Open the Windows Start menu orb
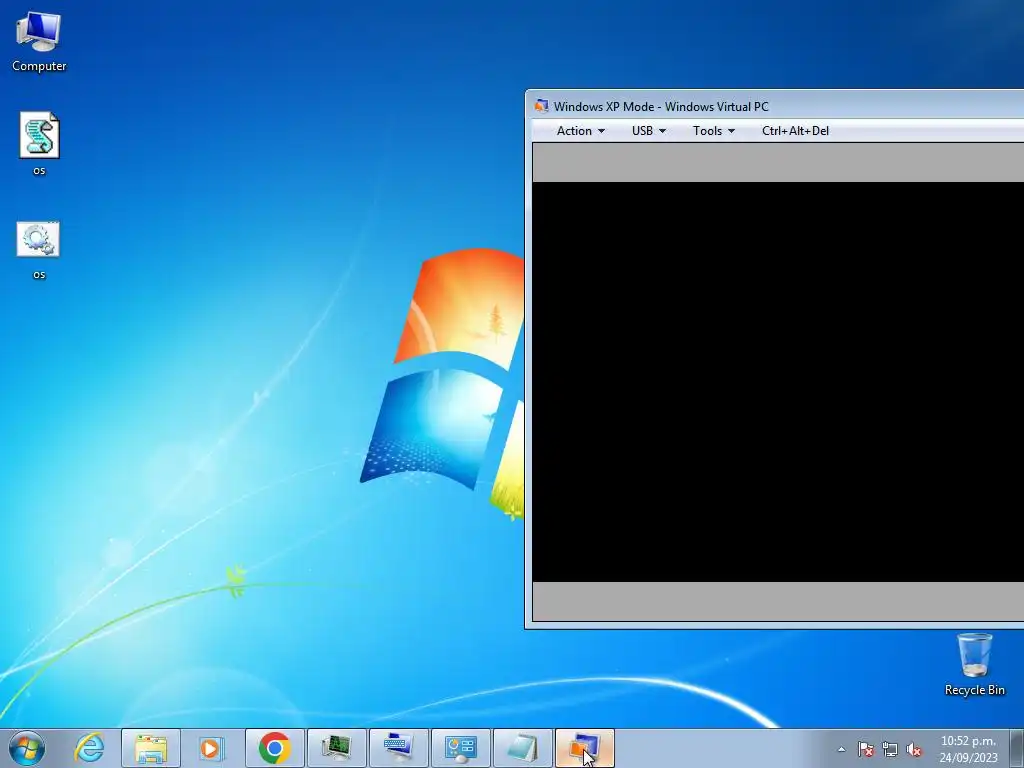The image size is (1024, 768). 27,748
